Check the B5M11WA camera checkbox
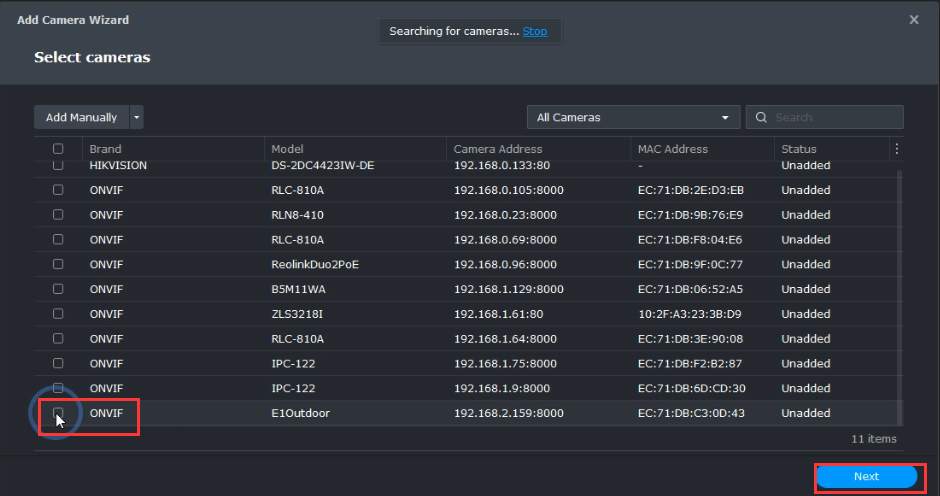940x496 pixels. click(x=58, y=289)
